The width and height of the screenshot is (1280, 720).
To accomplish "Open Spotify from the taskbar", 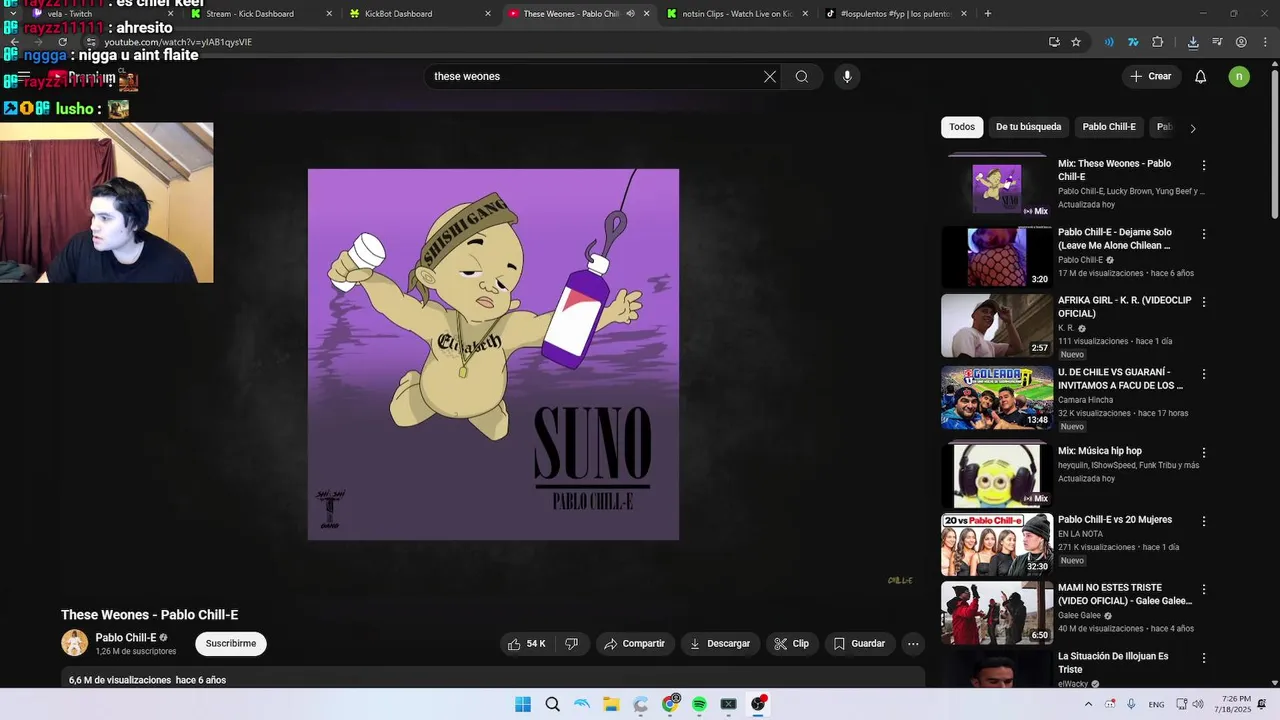I will click(699, 704).
